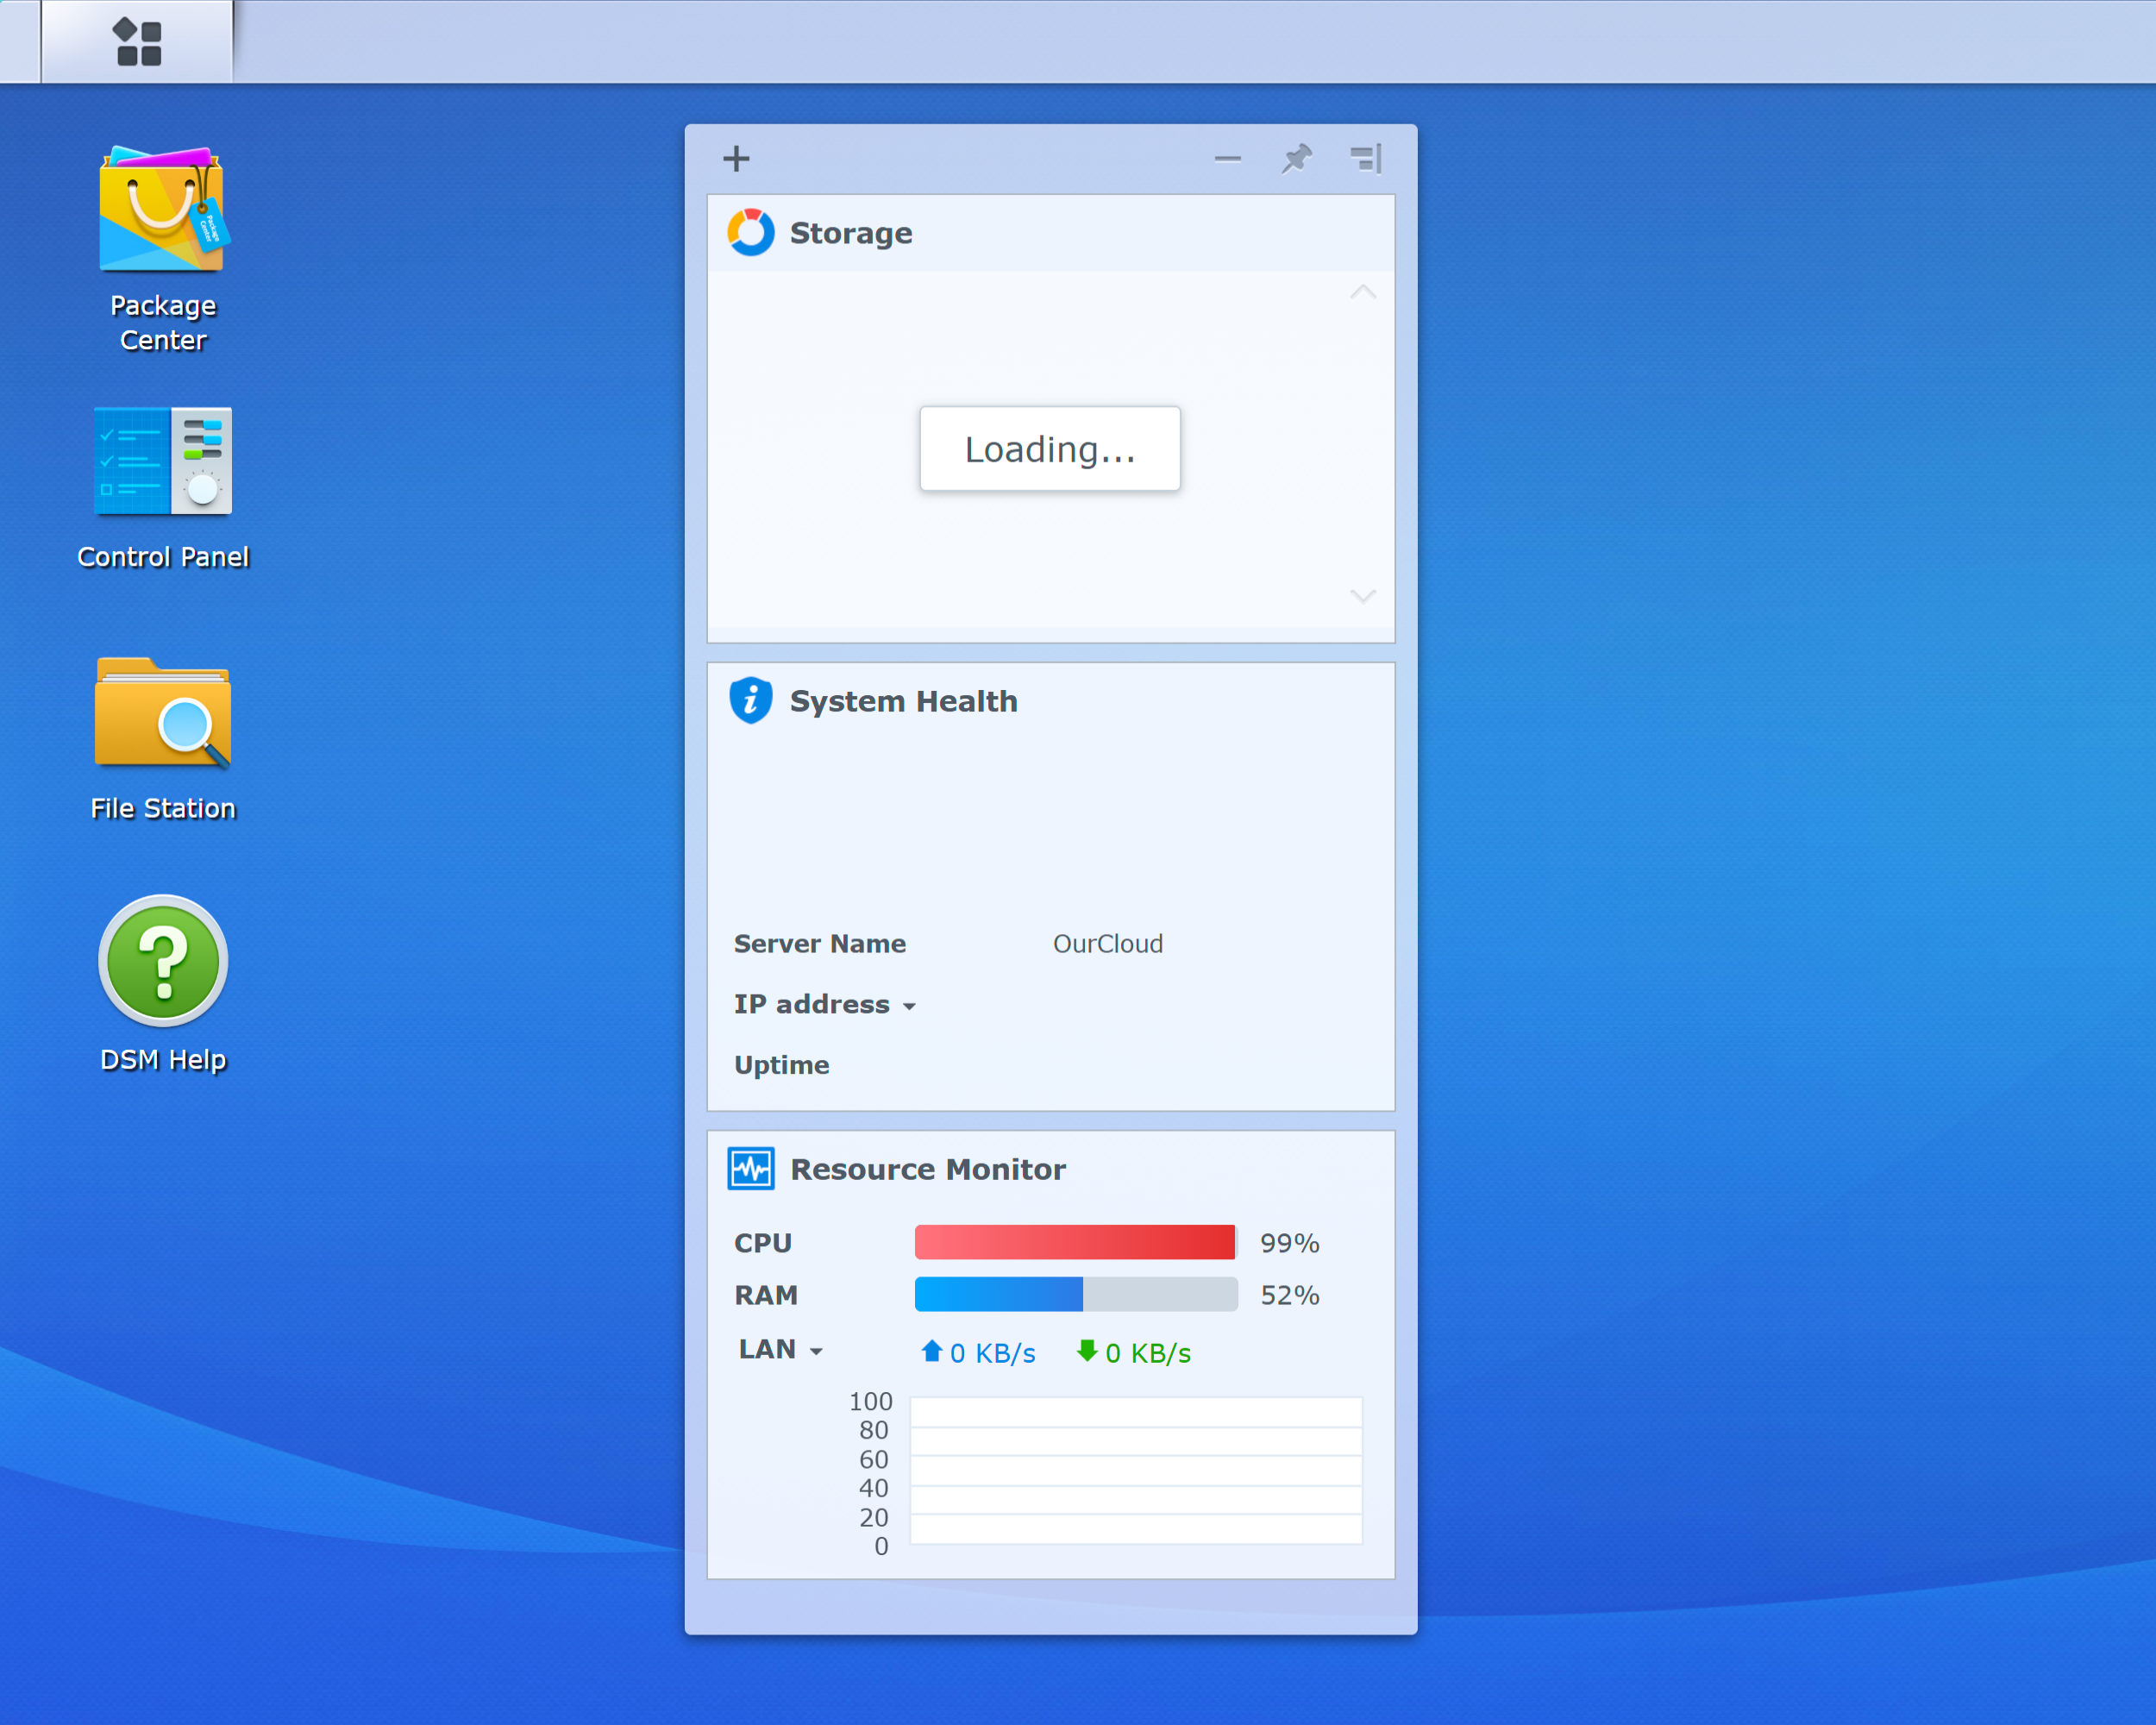
Task: Open the Main Menu applications grid
Action: pyautogui.click(x=138, y=41)
